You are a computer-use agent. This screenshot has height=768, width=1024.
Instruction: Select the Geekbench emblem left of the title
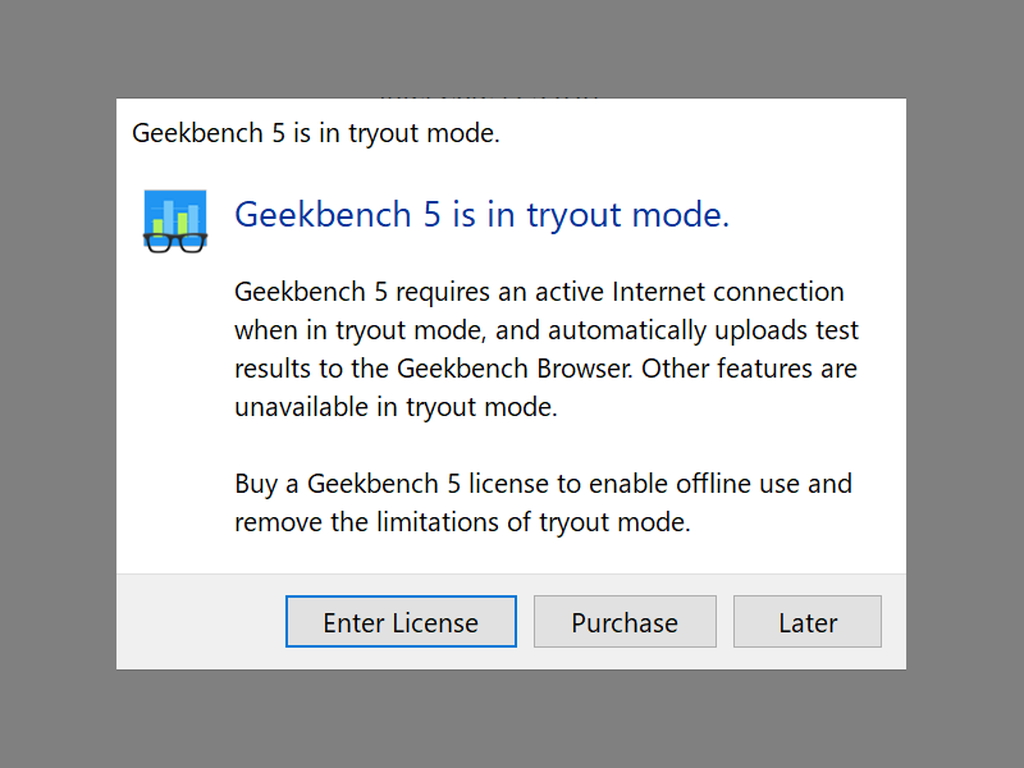pos(174,219)
